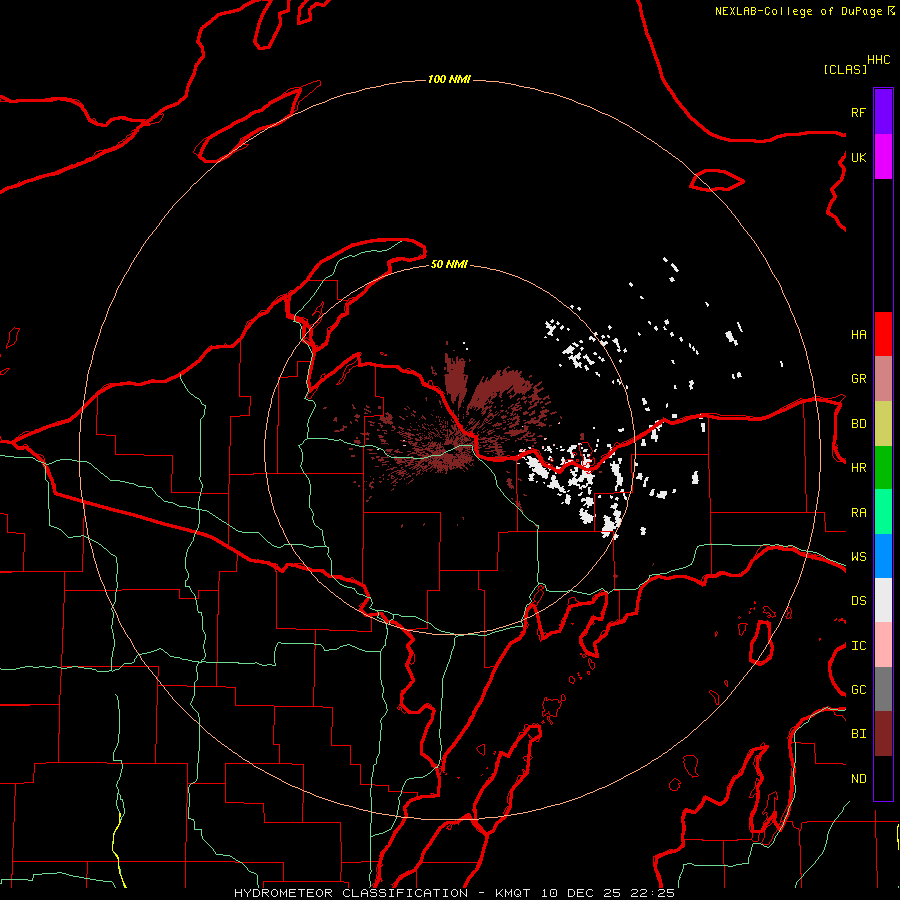This screenshot has height=900, width=900.
Task: Click the "HA" legend label
Action: 858,335
